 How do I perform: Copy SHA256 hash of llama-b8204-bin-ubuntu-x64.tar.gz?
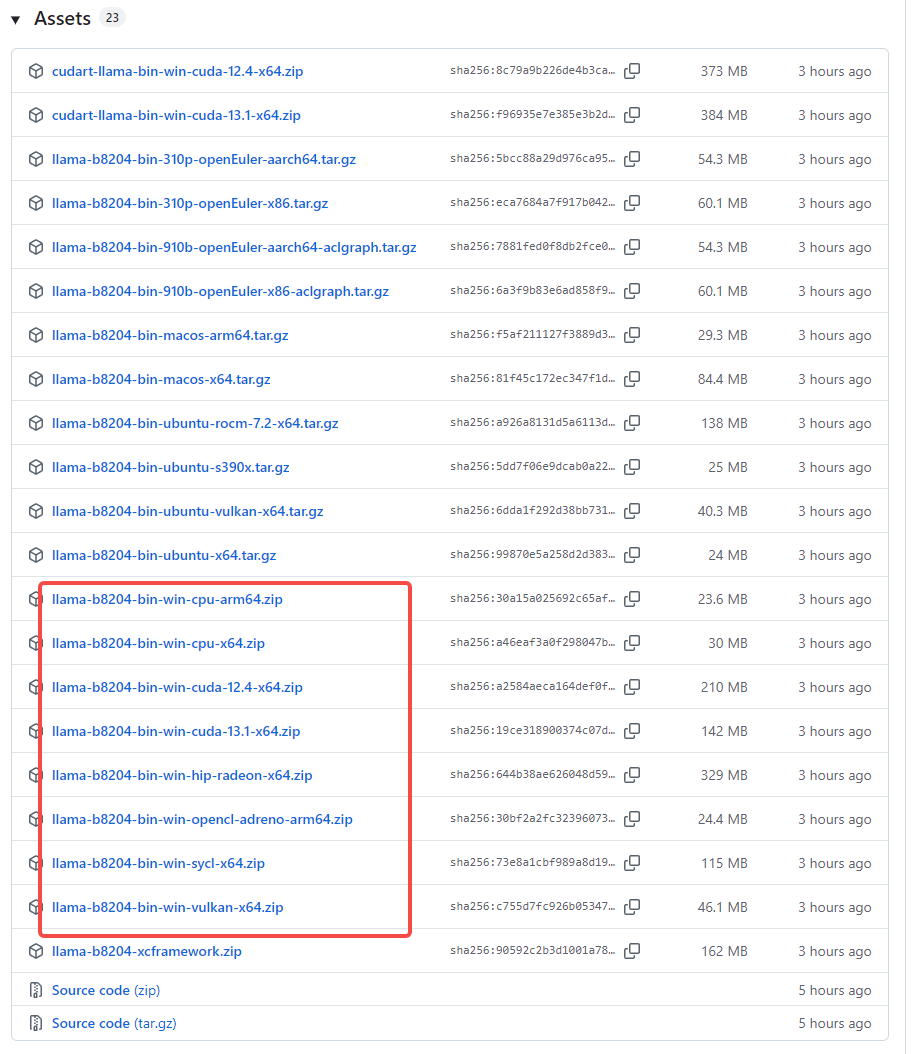(x=632, y=555)
